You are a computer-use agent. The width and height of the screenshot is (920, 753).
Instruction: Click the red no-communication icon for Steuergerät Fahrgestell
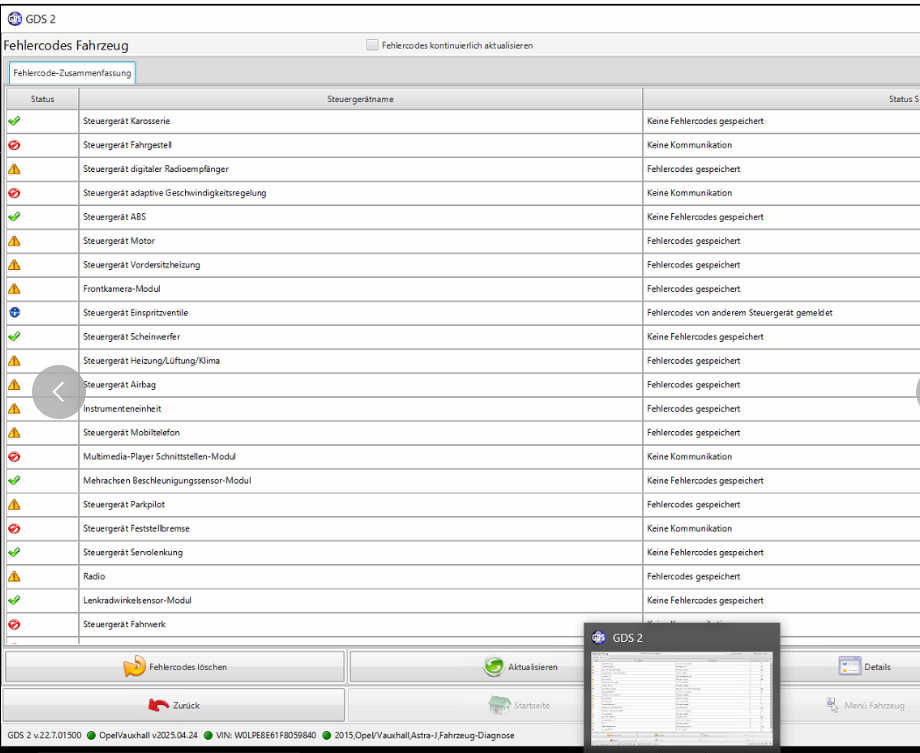point(14,145)
